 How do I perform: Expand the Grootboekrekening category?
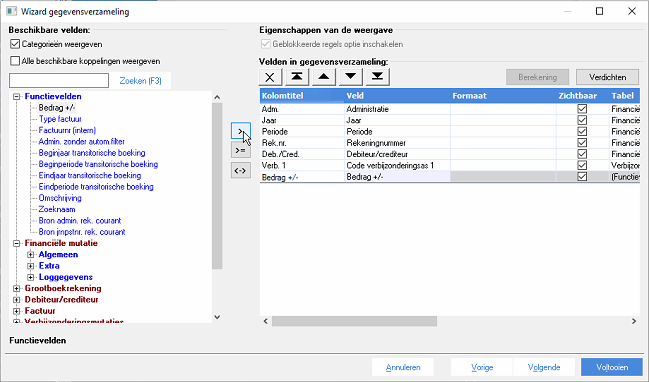[x=16, y=288]
